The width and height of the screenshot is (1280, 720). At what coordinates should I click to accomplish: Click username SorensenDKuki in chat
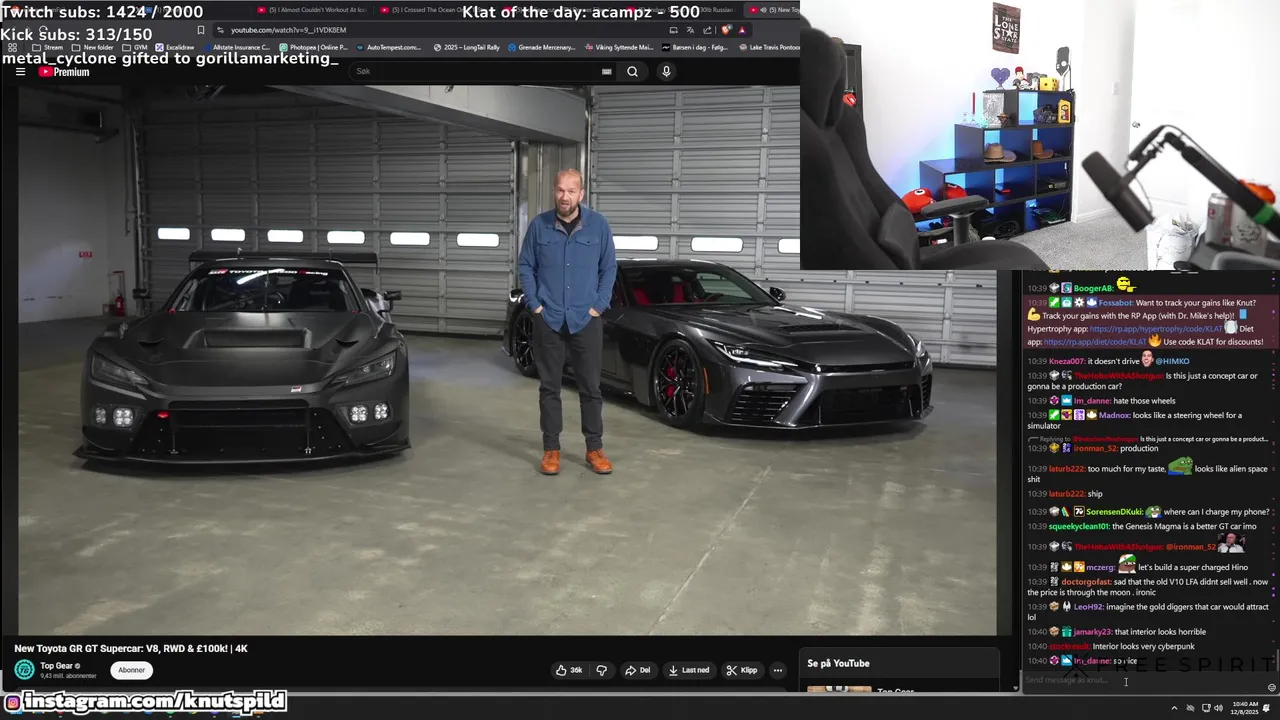coord(1114,512)
